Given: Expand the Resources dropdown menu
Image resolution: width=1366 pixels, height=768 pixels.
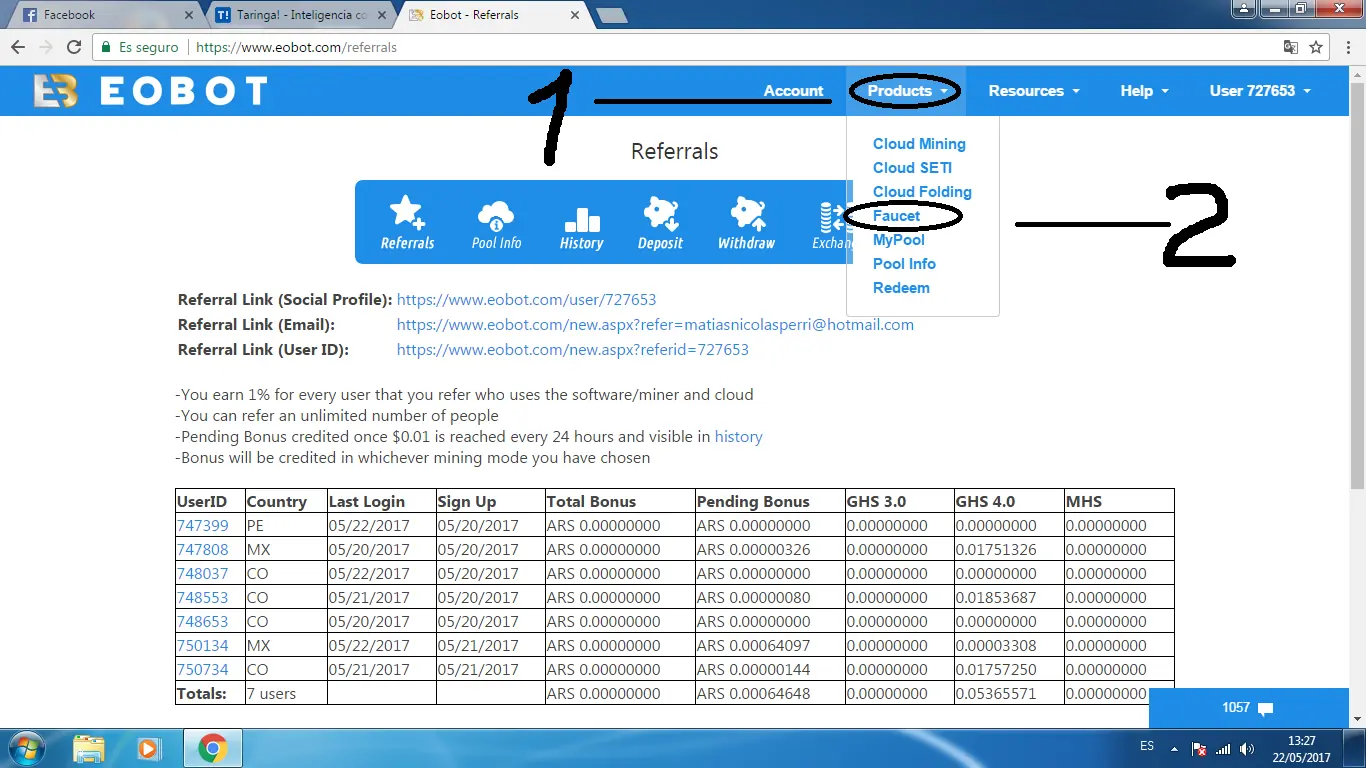Looking at the screenshot, I should click(x=1034, y=91).
